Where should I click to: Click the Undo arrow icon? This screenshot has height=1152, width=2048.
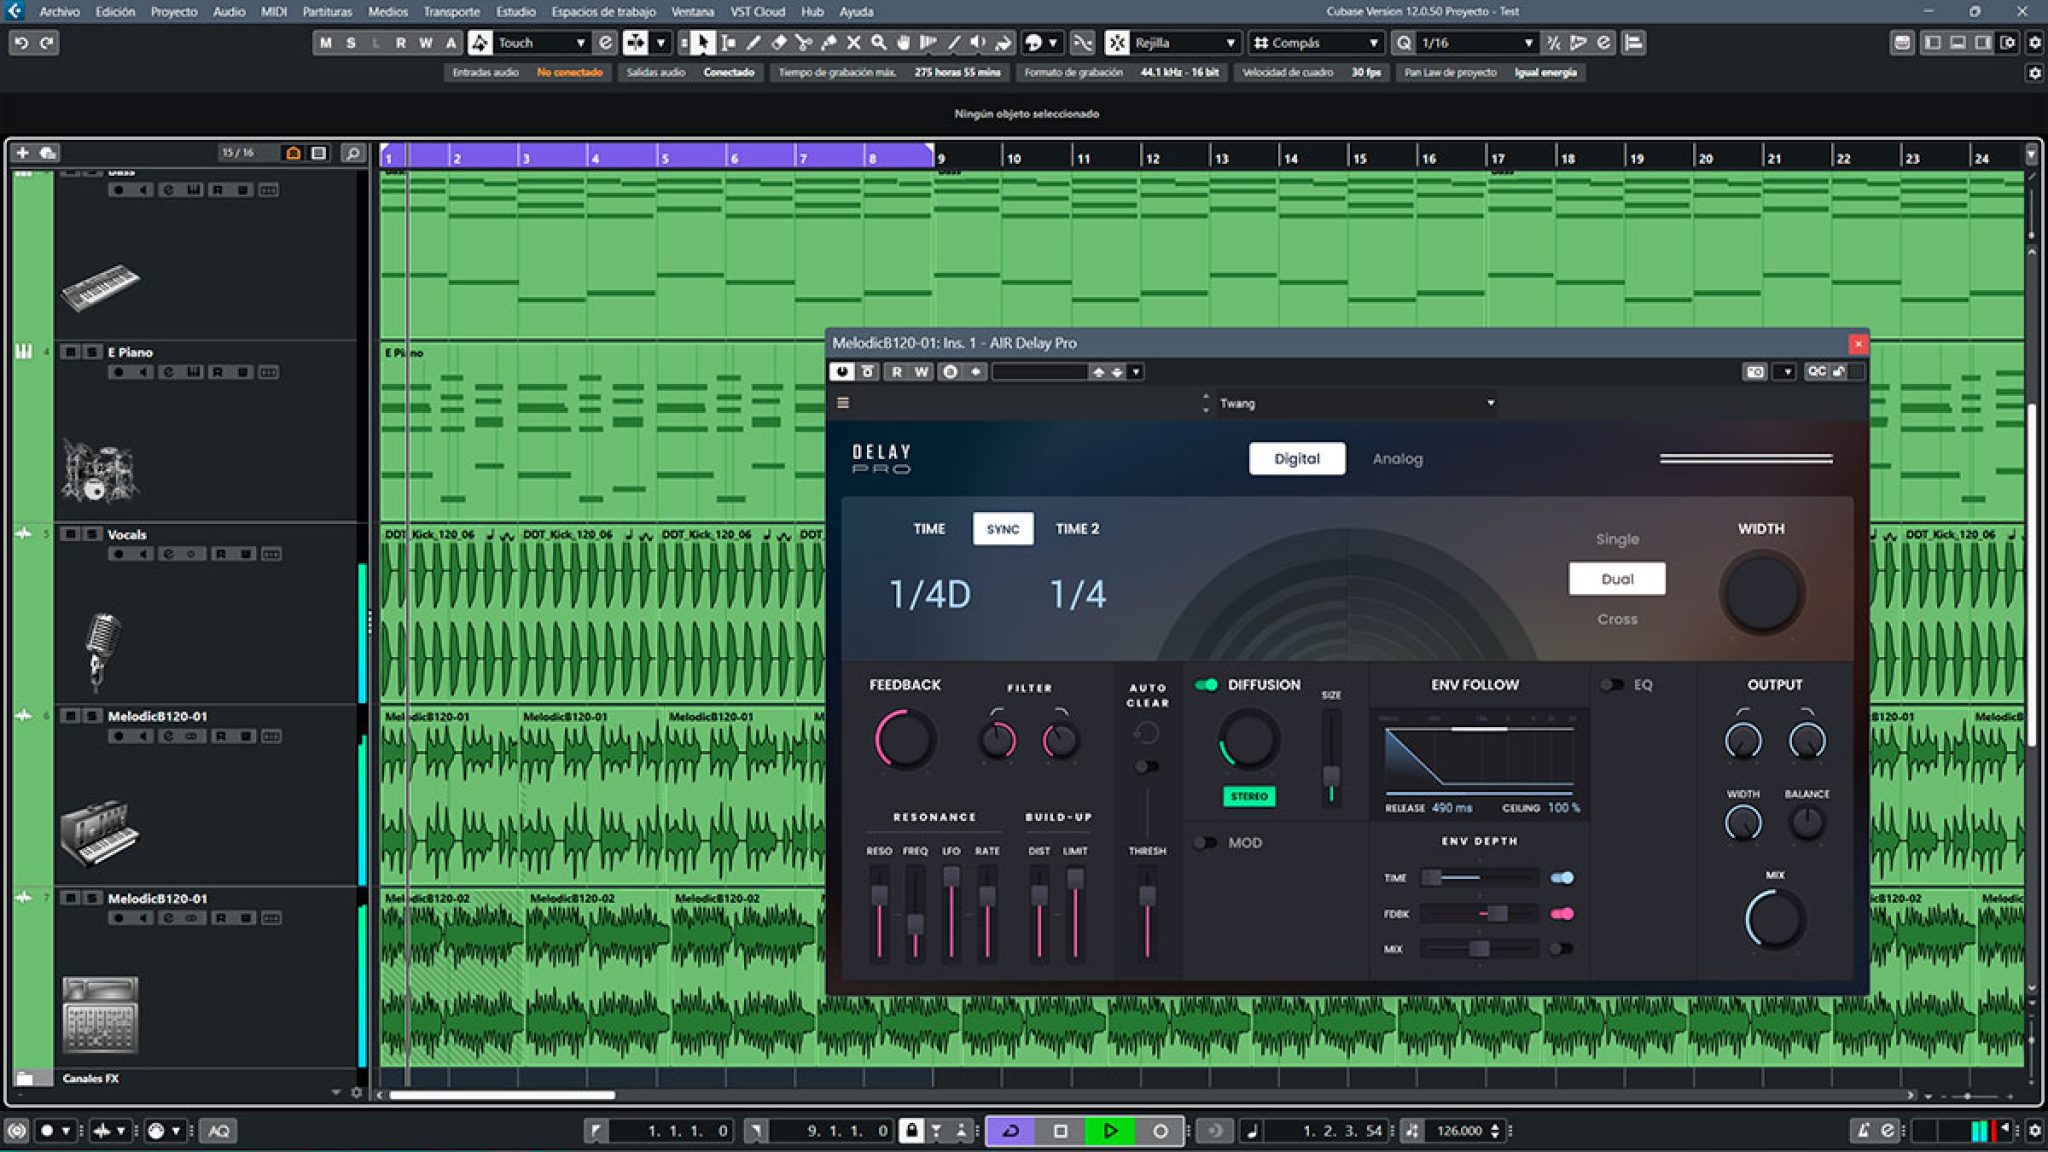21,43
